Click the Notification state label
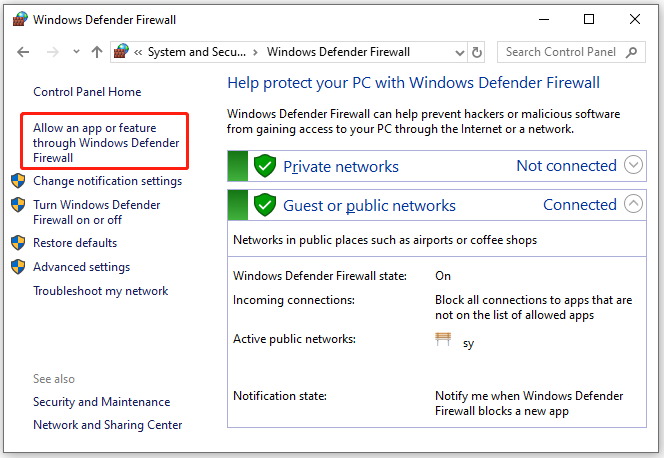This screenshot has height=458, width=664. 280,396
